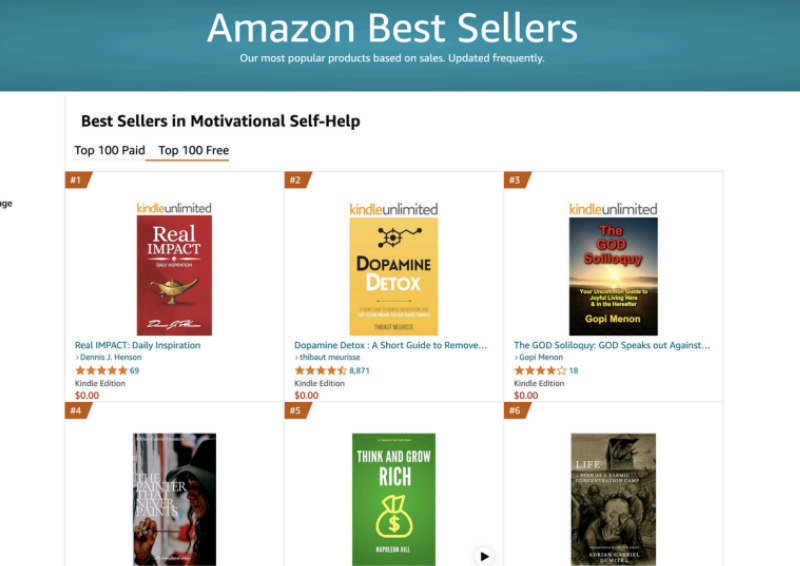Click the star rating for The GOD Soliloquy
Screen dimensions: 800x566
point(540,371)
